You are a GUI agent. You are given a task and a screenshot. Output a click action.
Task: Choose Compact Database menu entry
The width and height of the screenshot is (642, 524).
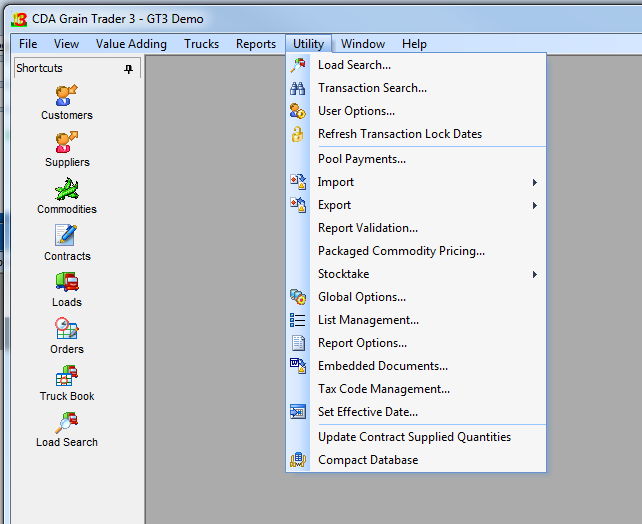pos(368,460)
